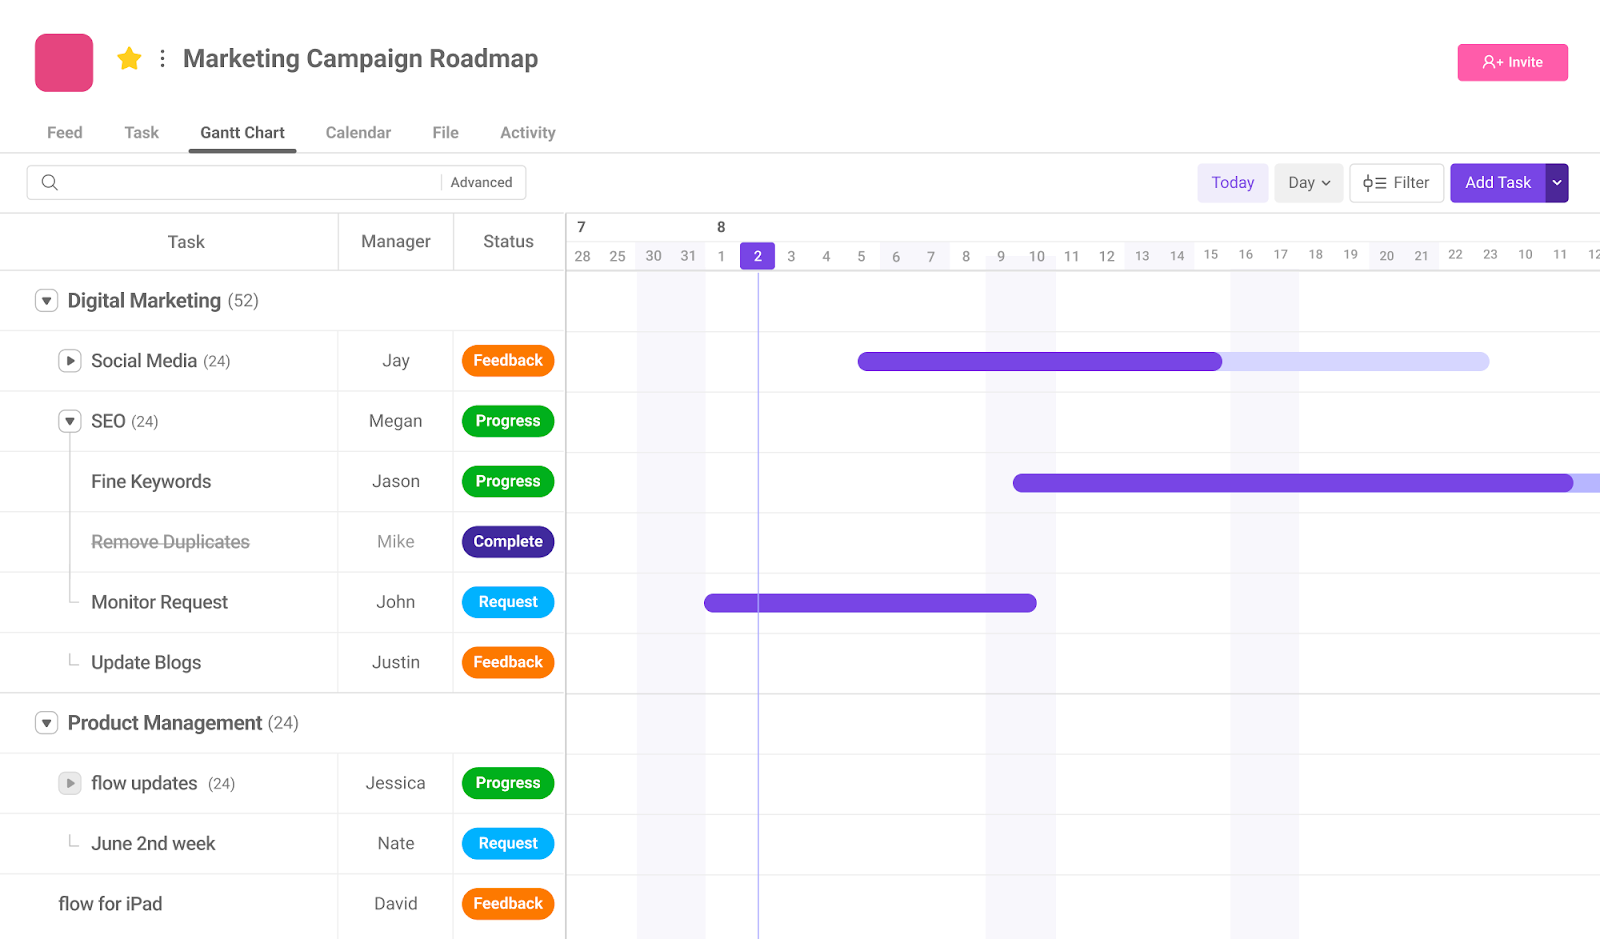
Task: Click the Status column header
Action: [508, 241]
